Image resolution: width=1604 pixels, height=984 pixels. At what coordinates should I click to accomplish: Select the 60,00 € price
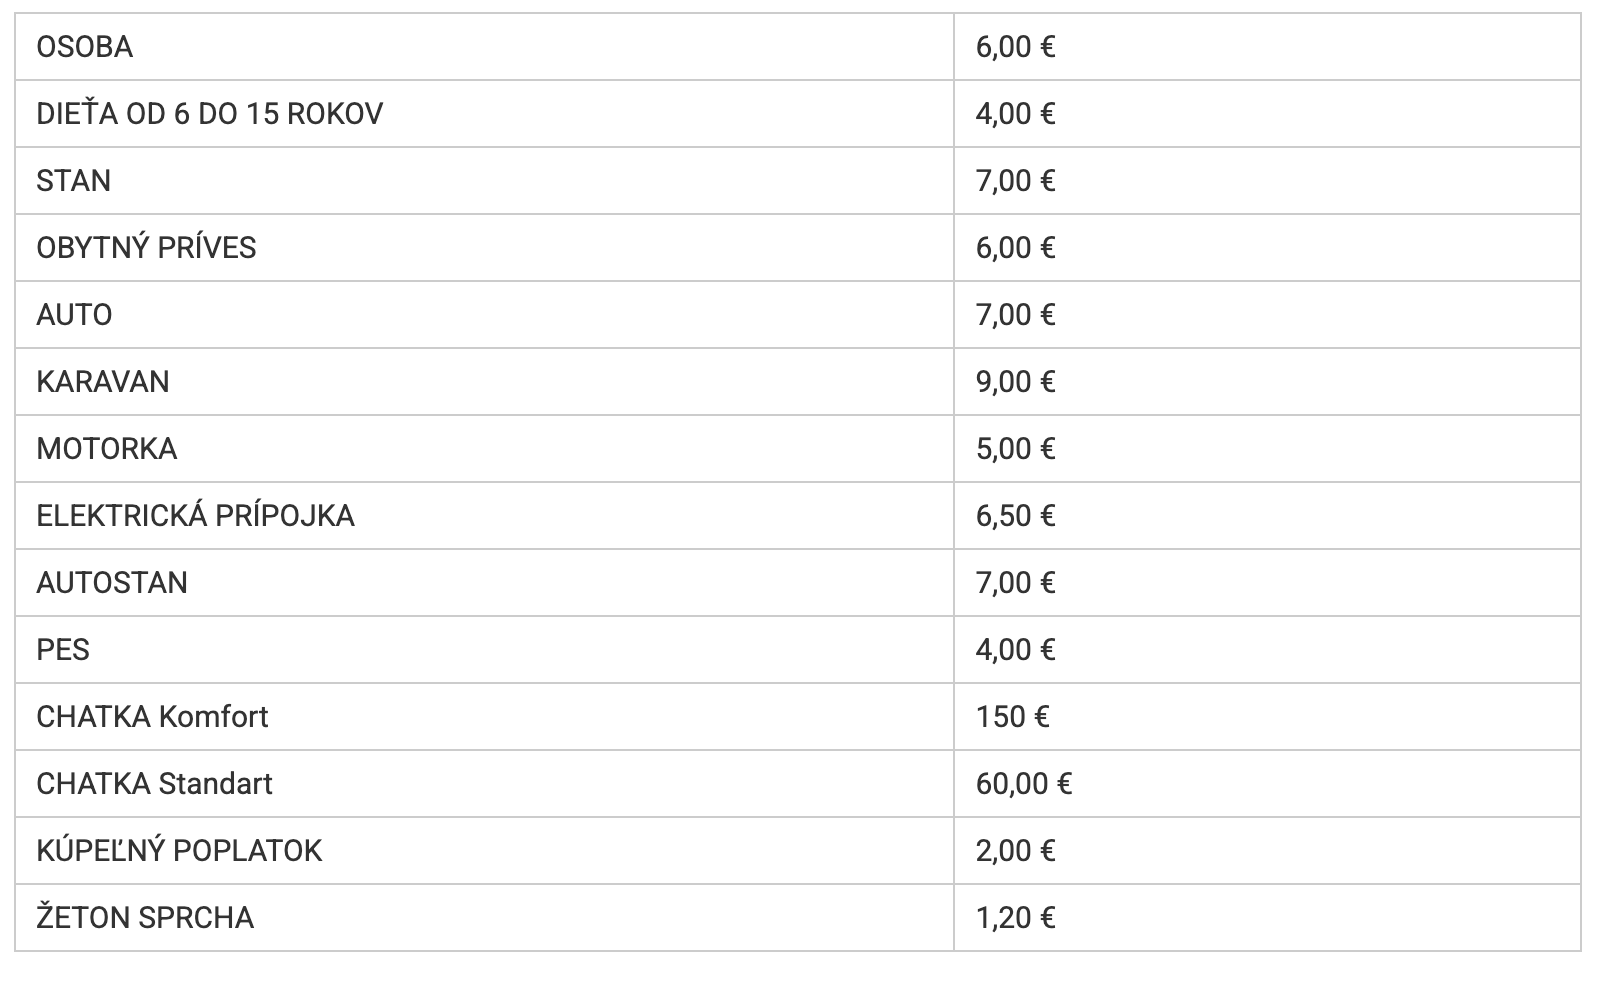pyautogui.click(x=1024, y=784)
